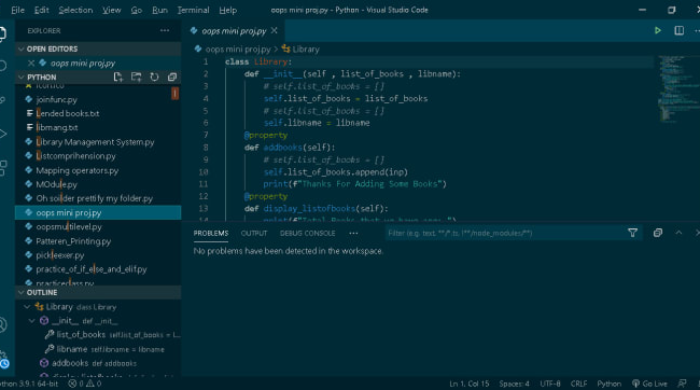Click Ln 1, Col 15 cursor position

point(469,383)
